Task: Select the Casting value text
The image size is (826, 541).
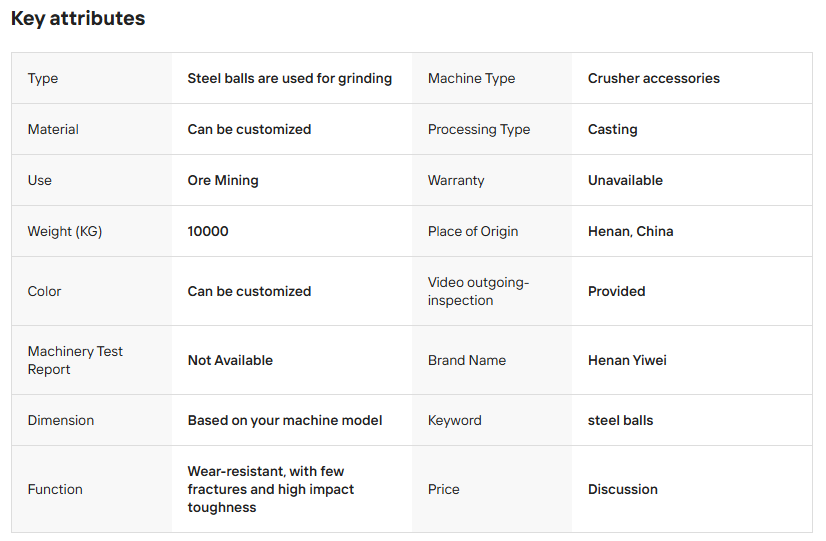Action: [613, 129]
